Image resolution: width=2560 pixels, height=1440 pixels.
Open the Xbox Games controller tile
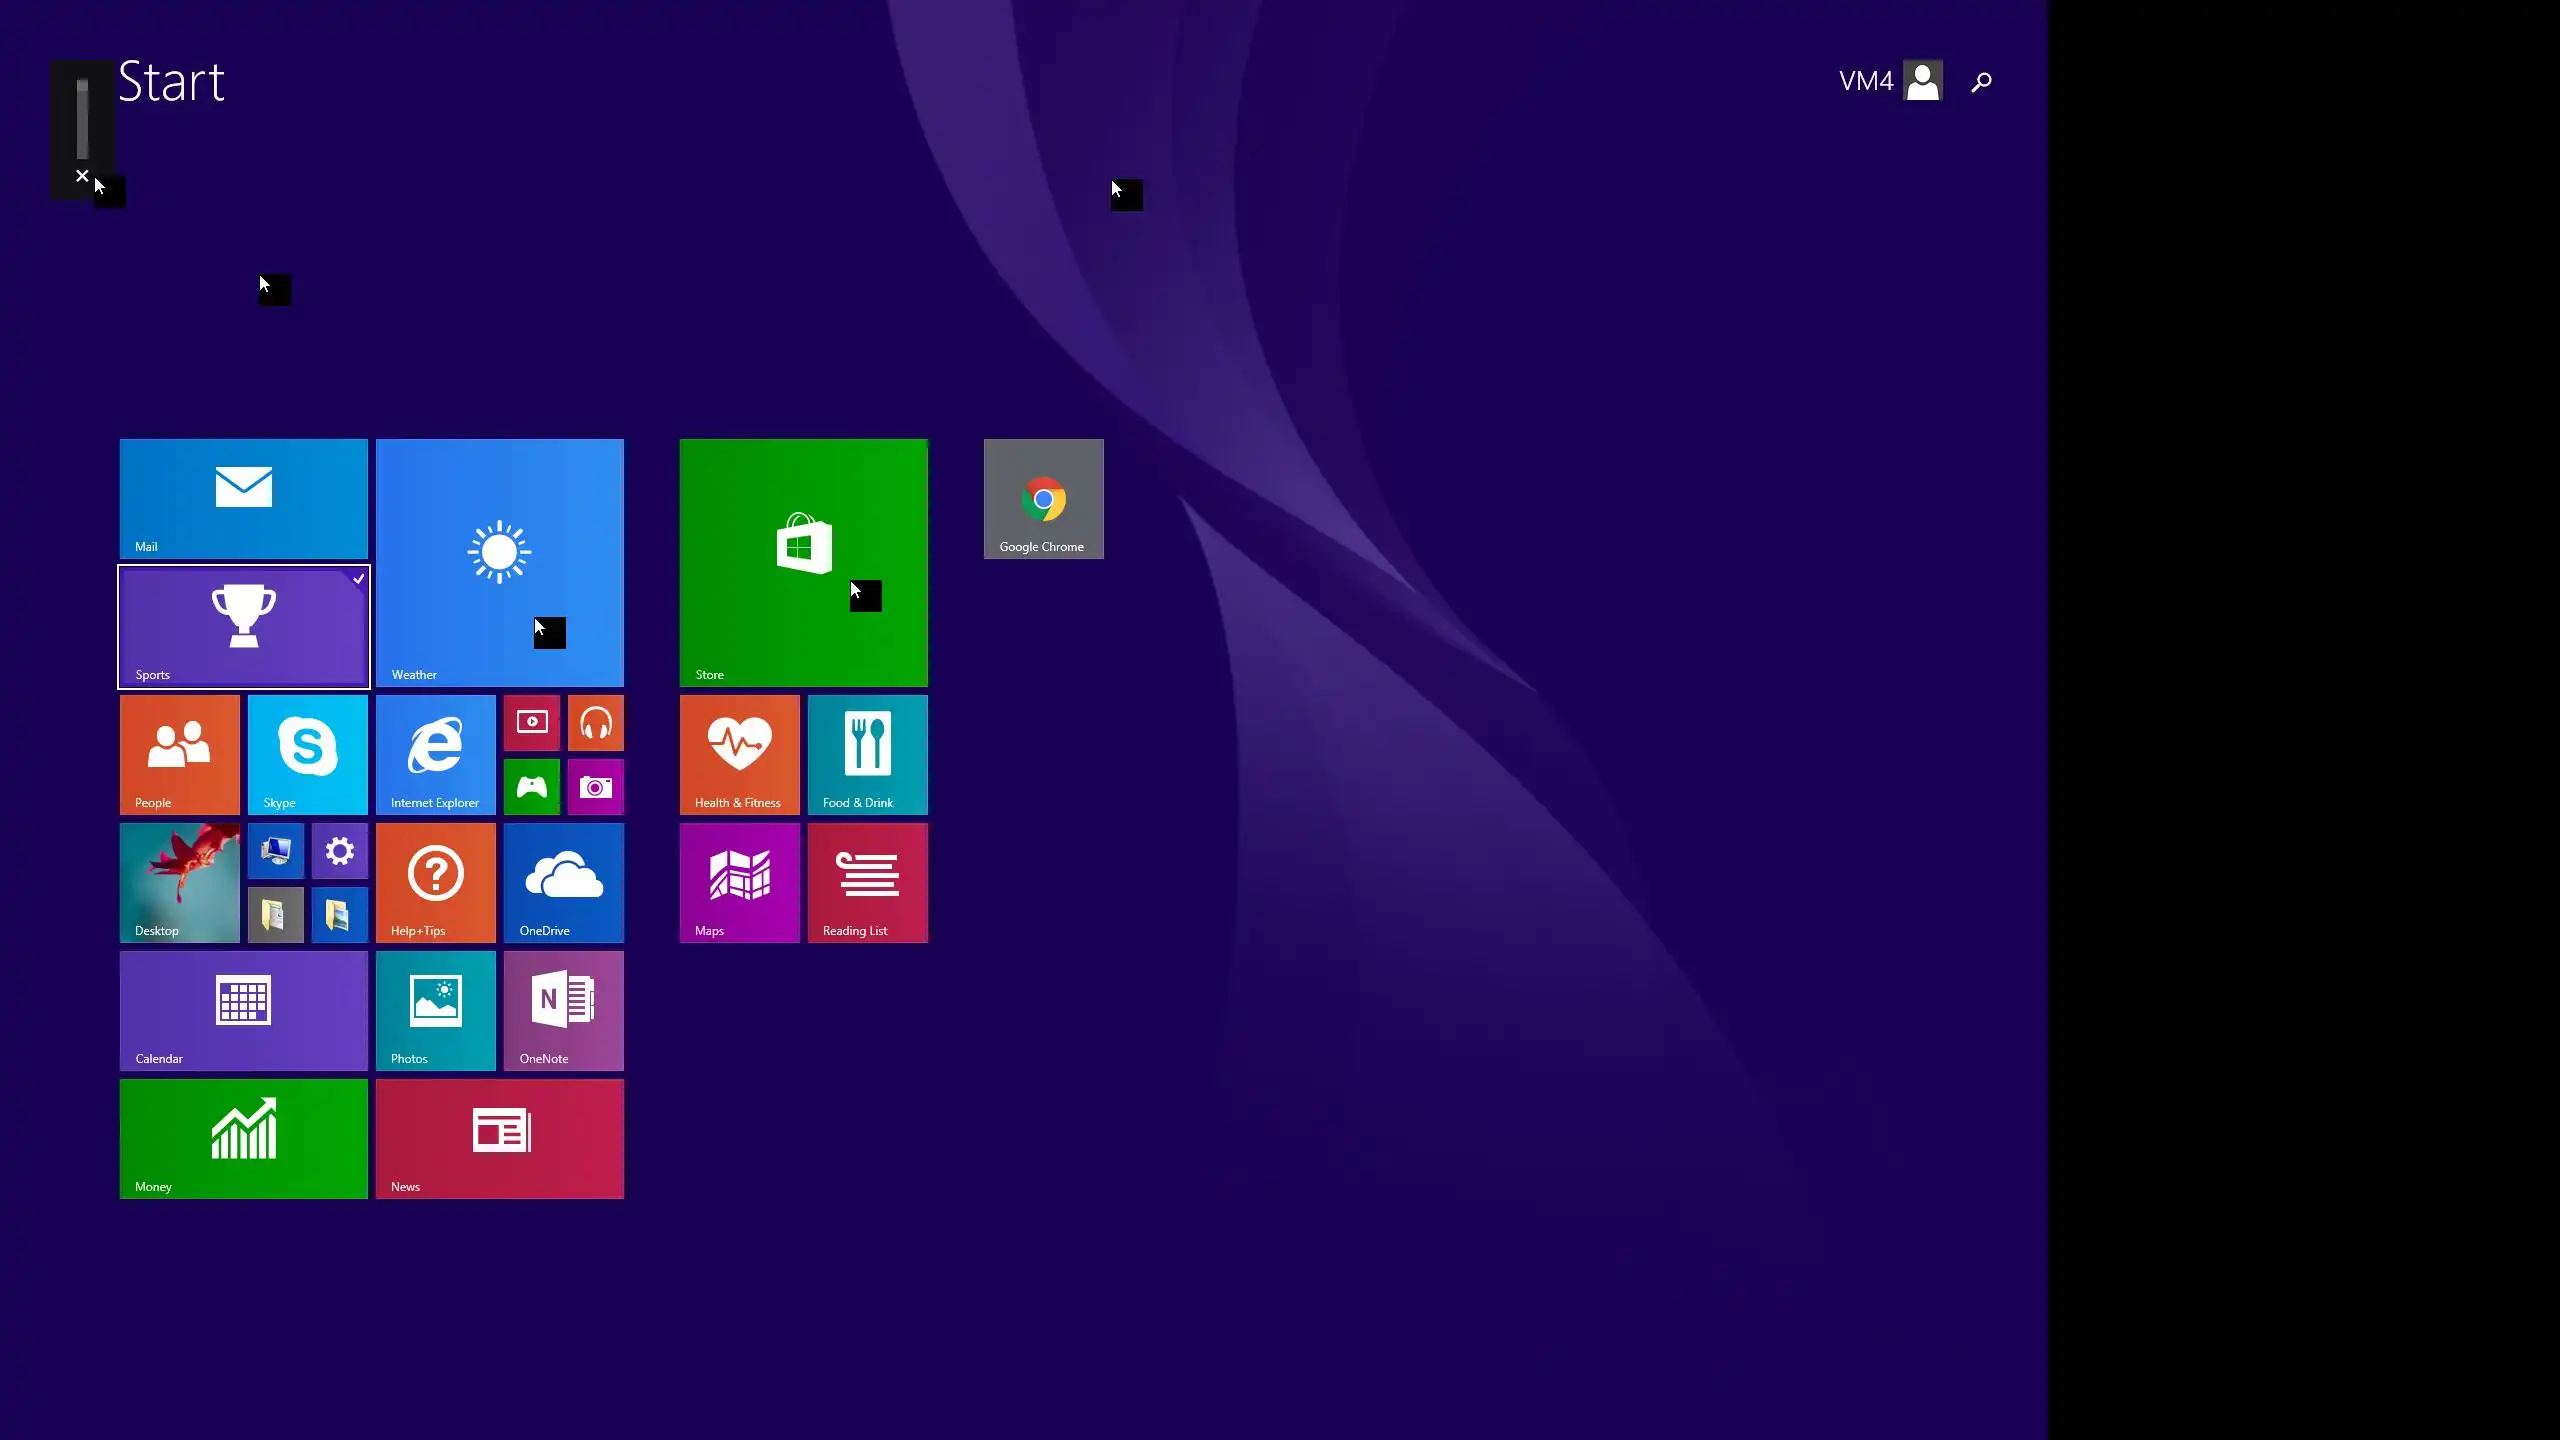(x=531, y=786)
